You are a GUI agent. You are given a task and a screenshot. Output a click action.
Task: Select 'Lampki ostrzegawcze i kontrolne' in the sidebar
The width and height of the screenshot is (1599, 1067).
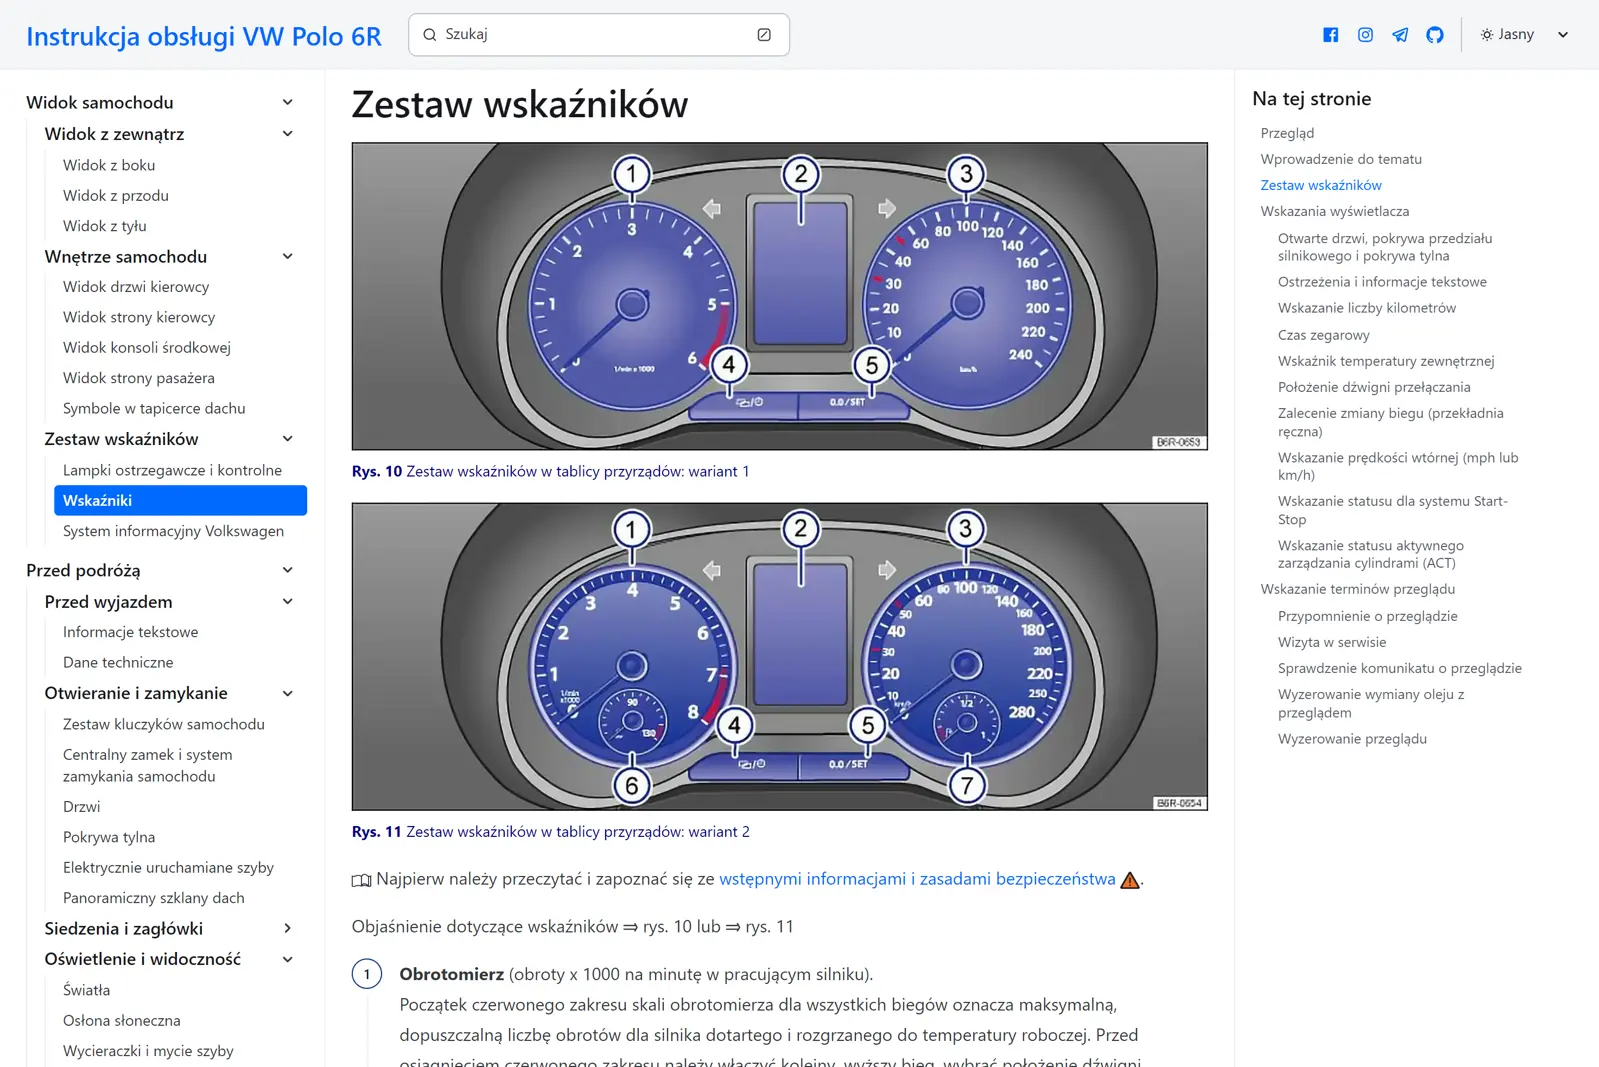pos(172,470)
